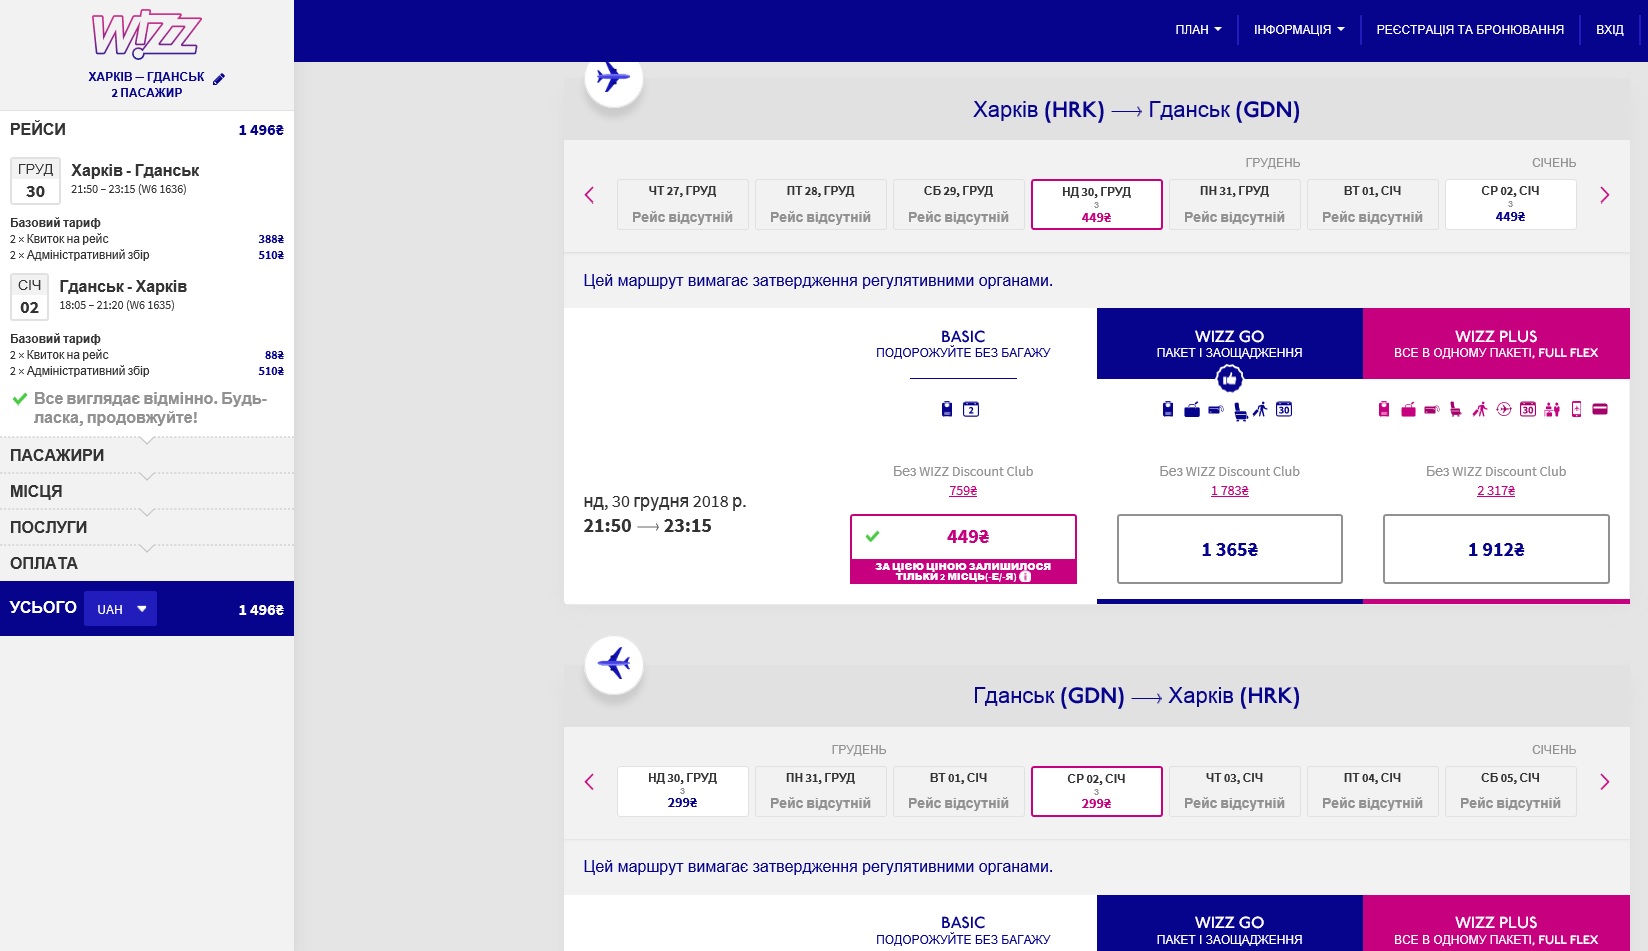The height and width of the screenshot is (951, 1648).
Task: Expand the ПЛАН menu
Action: 1197,30
